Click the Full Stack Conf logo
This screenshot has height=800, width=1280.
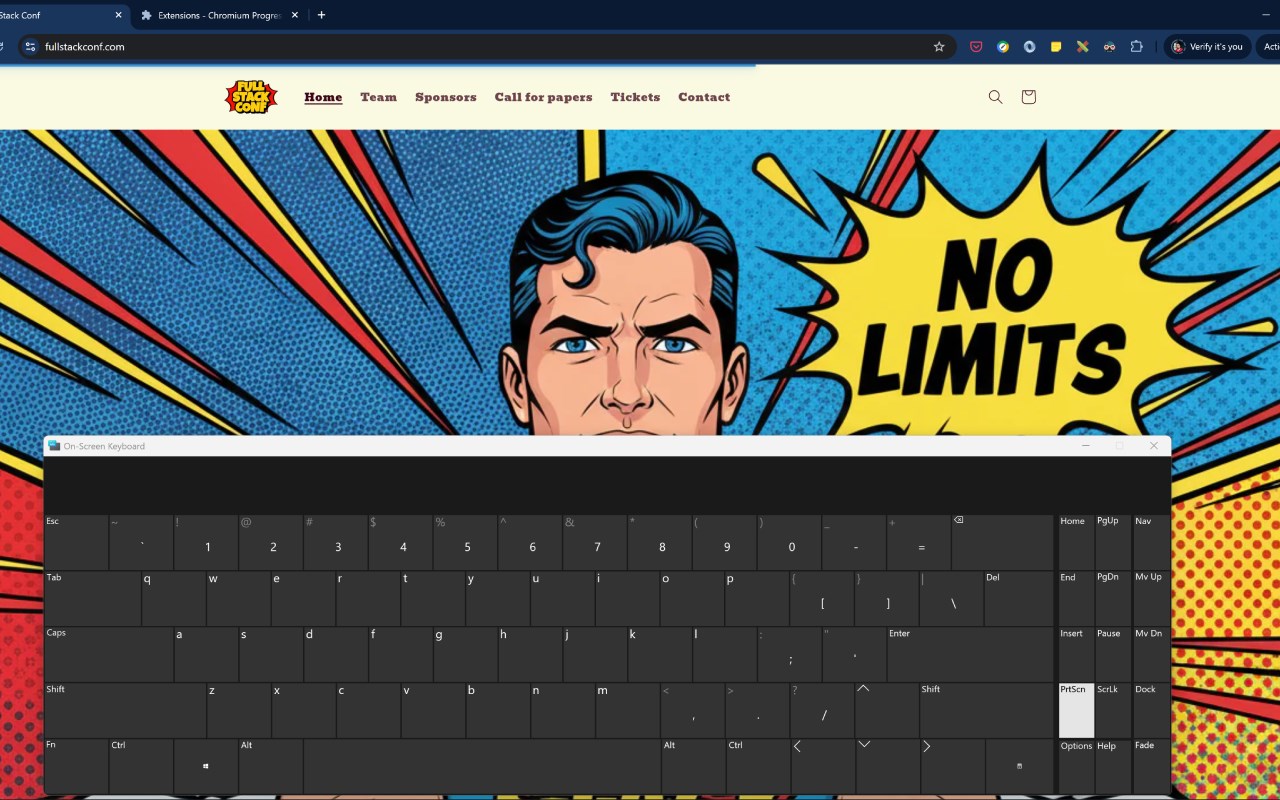click(x=251, y=97)
